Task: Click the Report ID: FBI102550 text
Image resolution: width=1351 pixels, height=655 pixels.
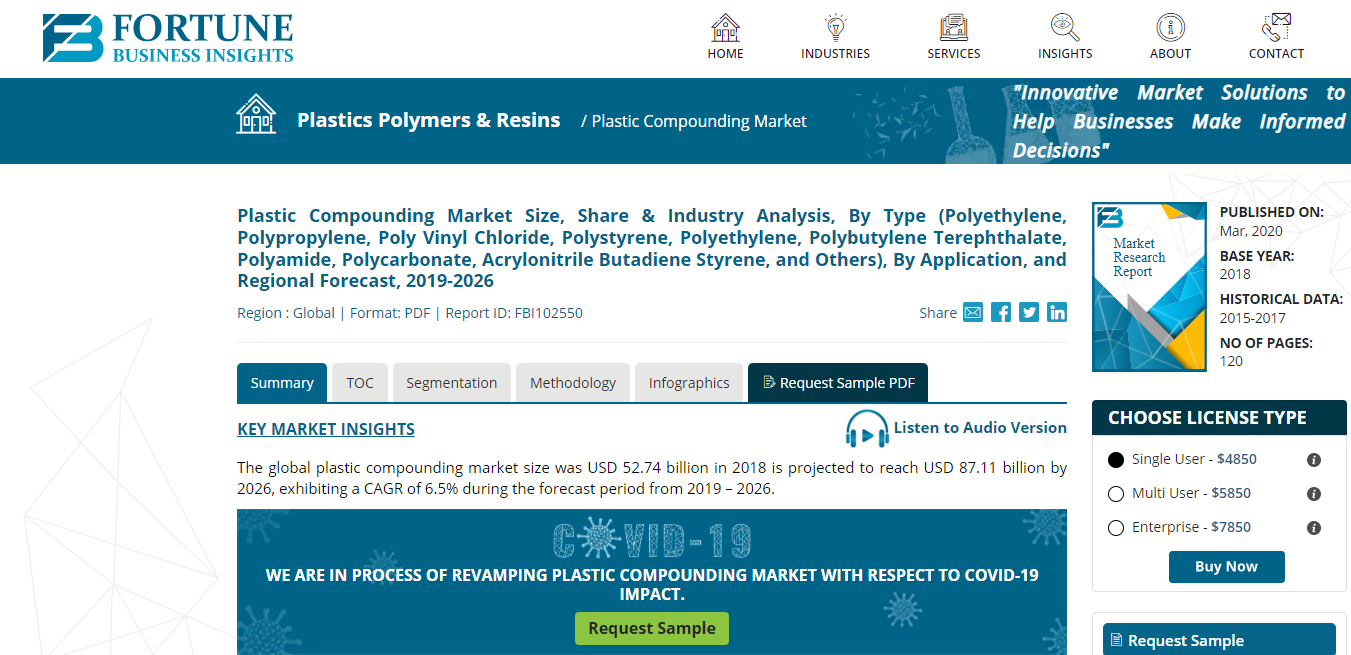Action: click(x=514, y=313)
